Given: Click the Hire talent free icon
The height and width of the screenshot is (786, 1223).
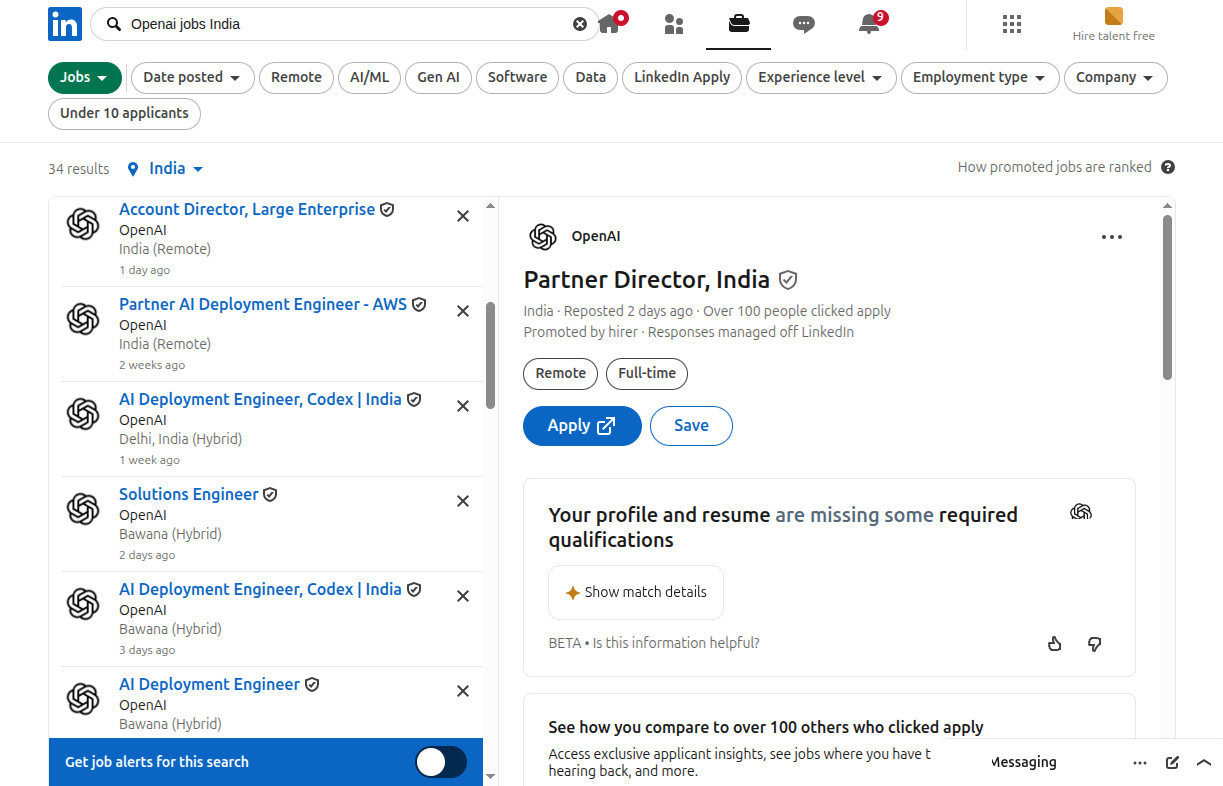Looking at the screenshot, I should 1113,16.
